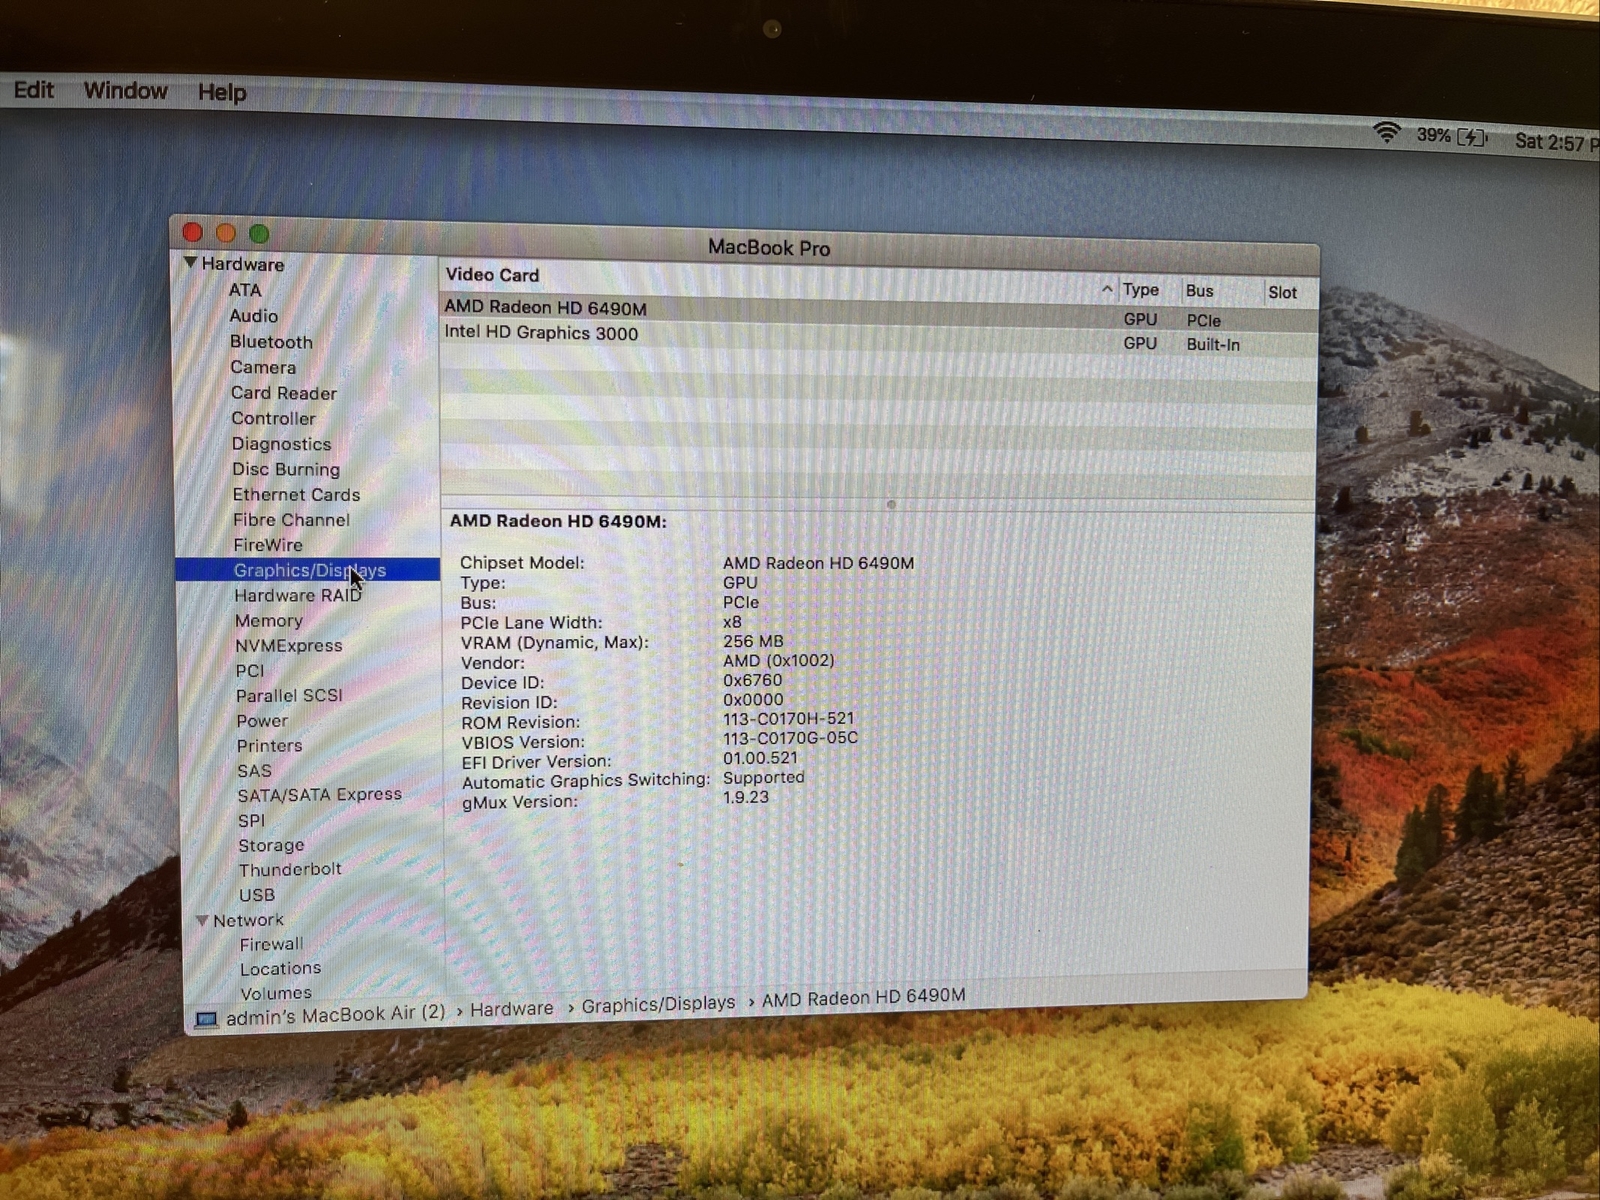1600x1200 pixels.
Task: Select Bluetooth in the sidebar
Action: (x=271, y=342)
